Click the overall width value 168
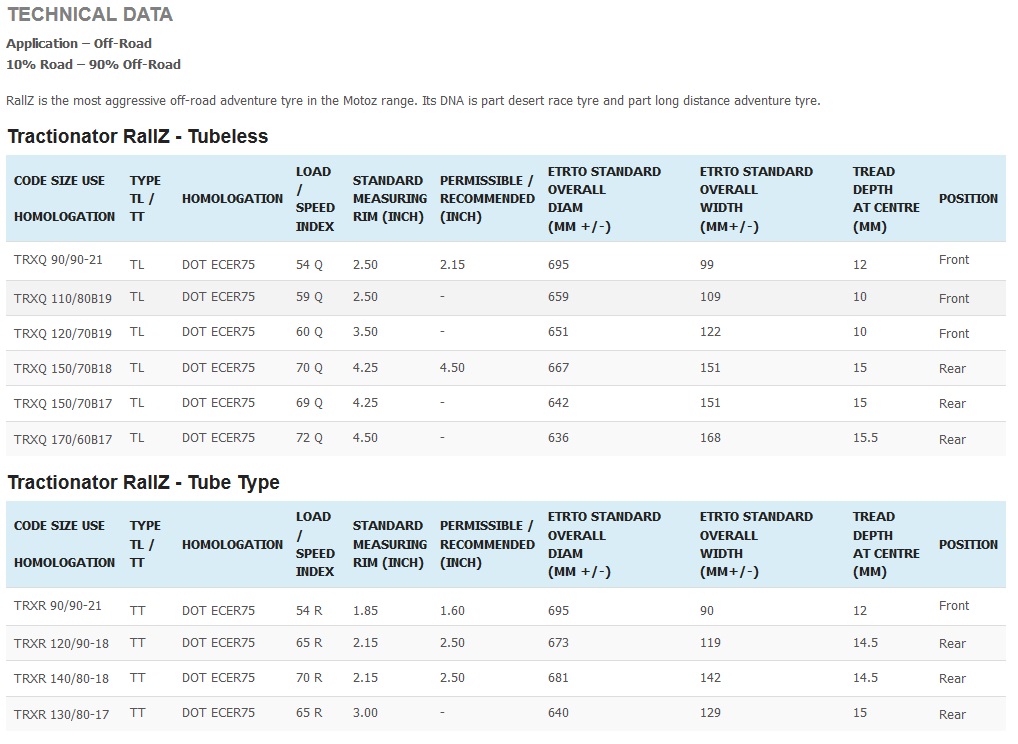Screen dimensions: 1018x744 click(710, 438)
